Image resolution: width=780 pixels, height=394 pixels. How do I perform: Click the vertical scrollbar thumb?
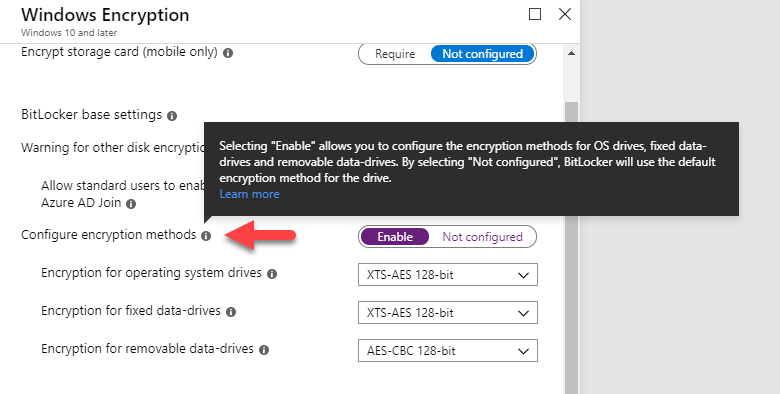click(x=571, y=248)
